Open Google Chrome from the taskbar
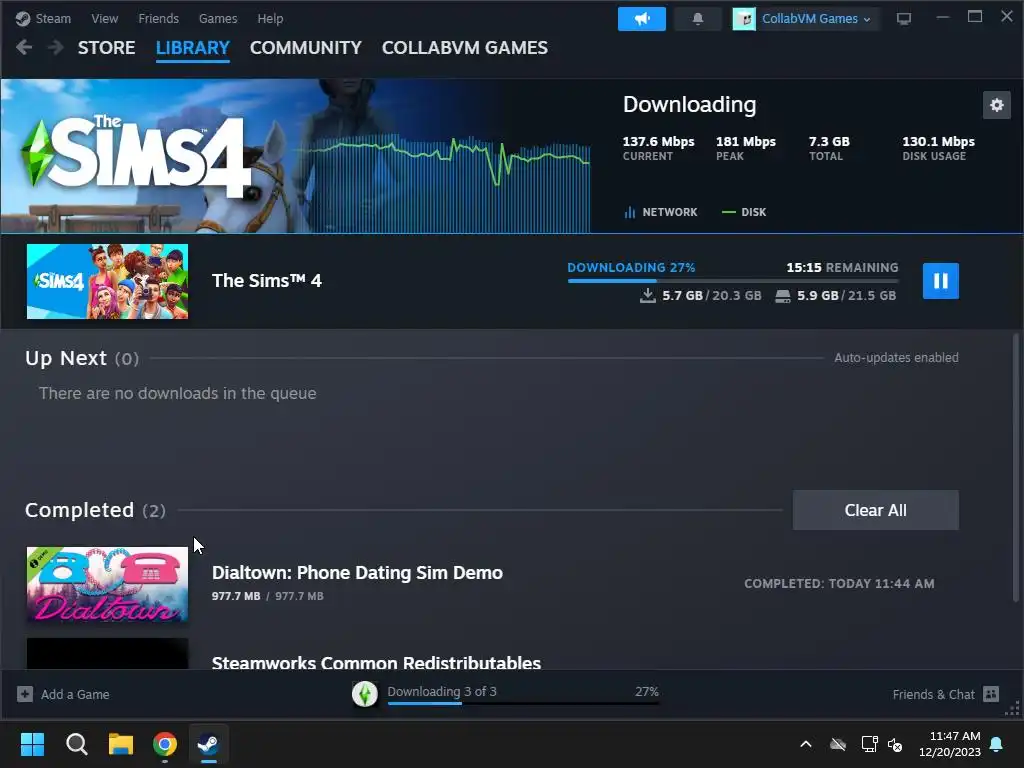Screen dimensions: 1024x768 click(x=165, y=744)
